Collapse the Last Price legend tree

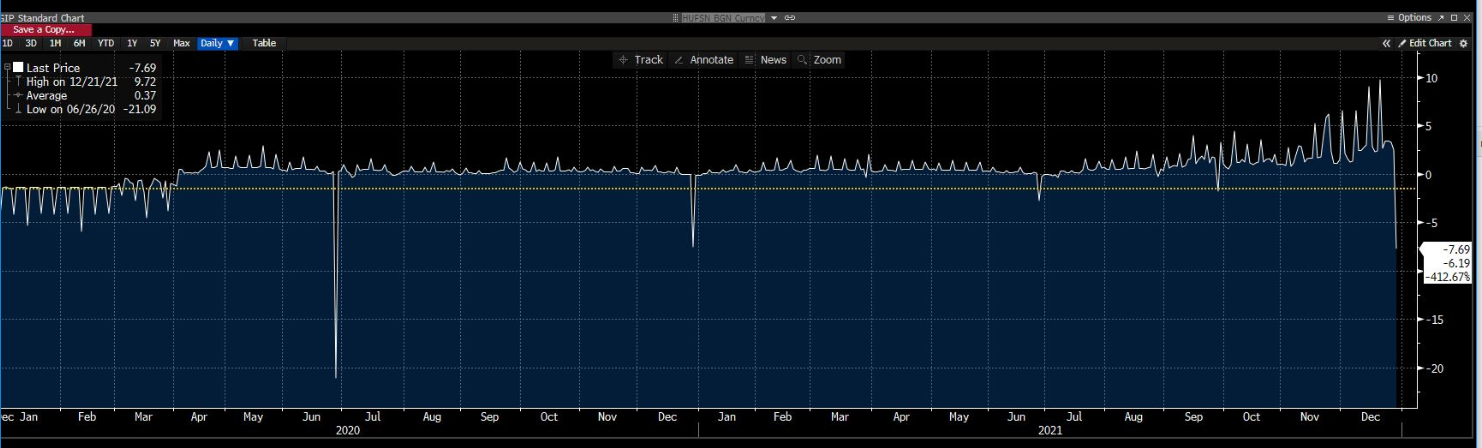point(6,68)
